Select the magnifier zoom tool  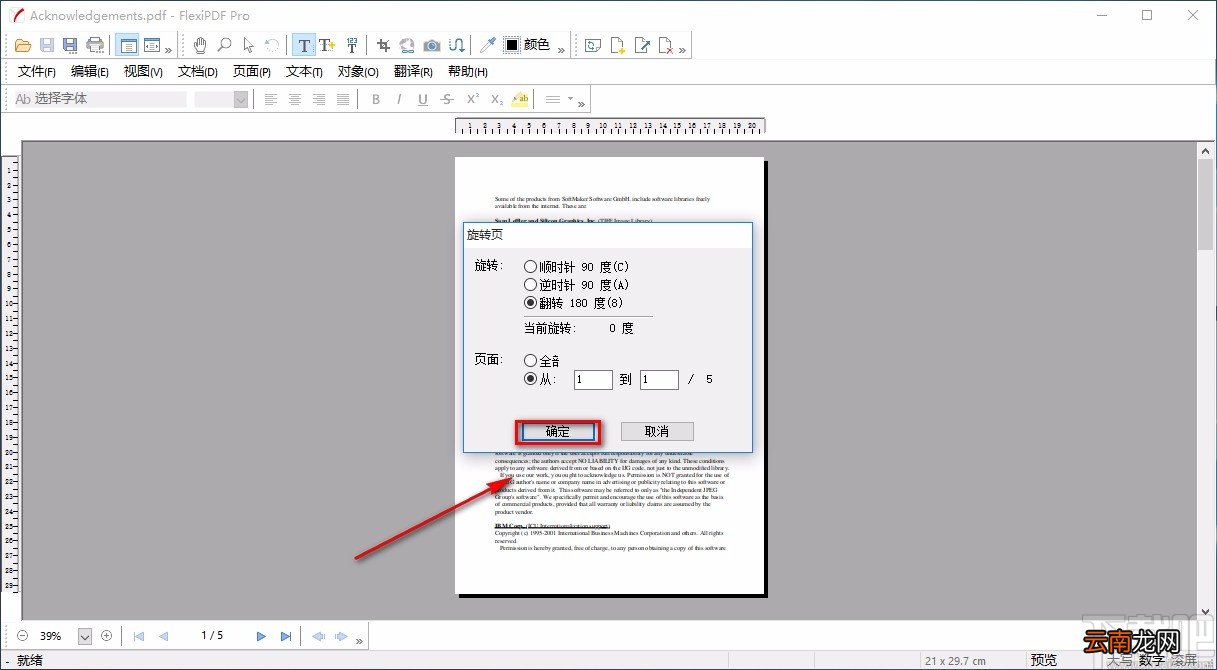click(x=225, y=45)
